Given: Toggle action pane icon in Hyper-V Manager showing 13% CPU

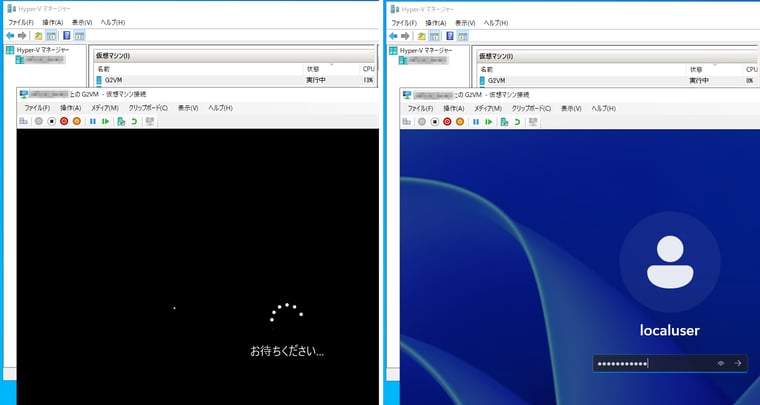Looking at the screenshot, I should tap(79, 36).
